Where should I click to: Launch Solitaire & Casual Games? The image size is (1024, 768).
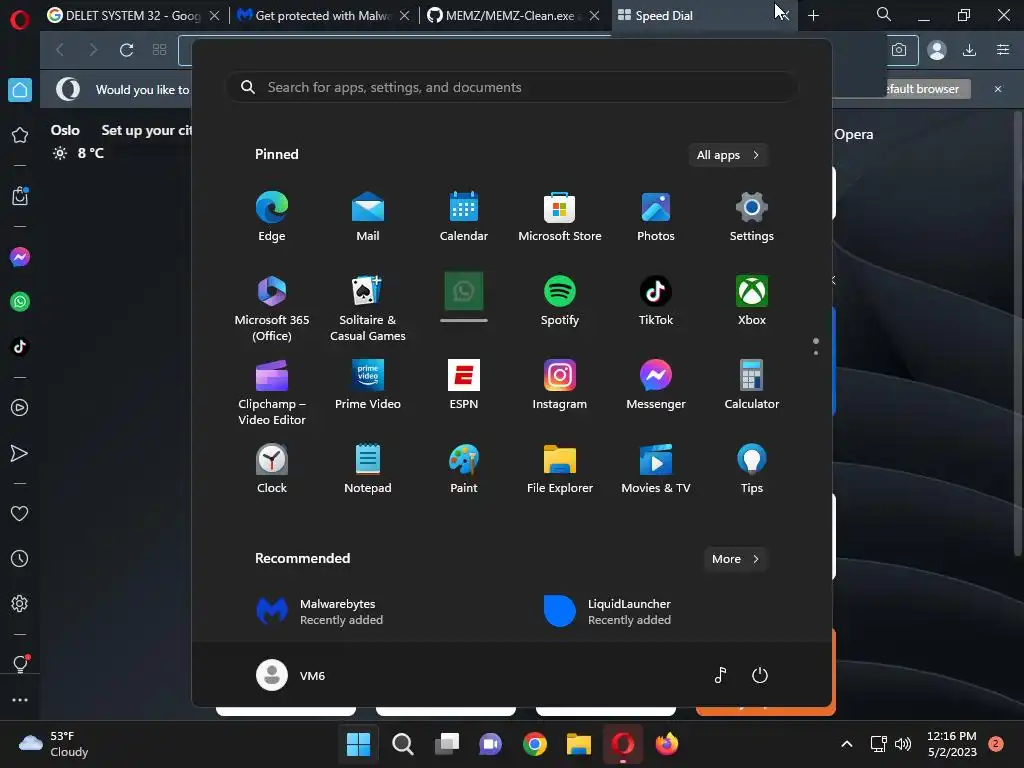(x=368, y=309)
